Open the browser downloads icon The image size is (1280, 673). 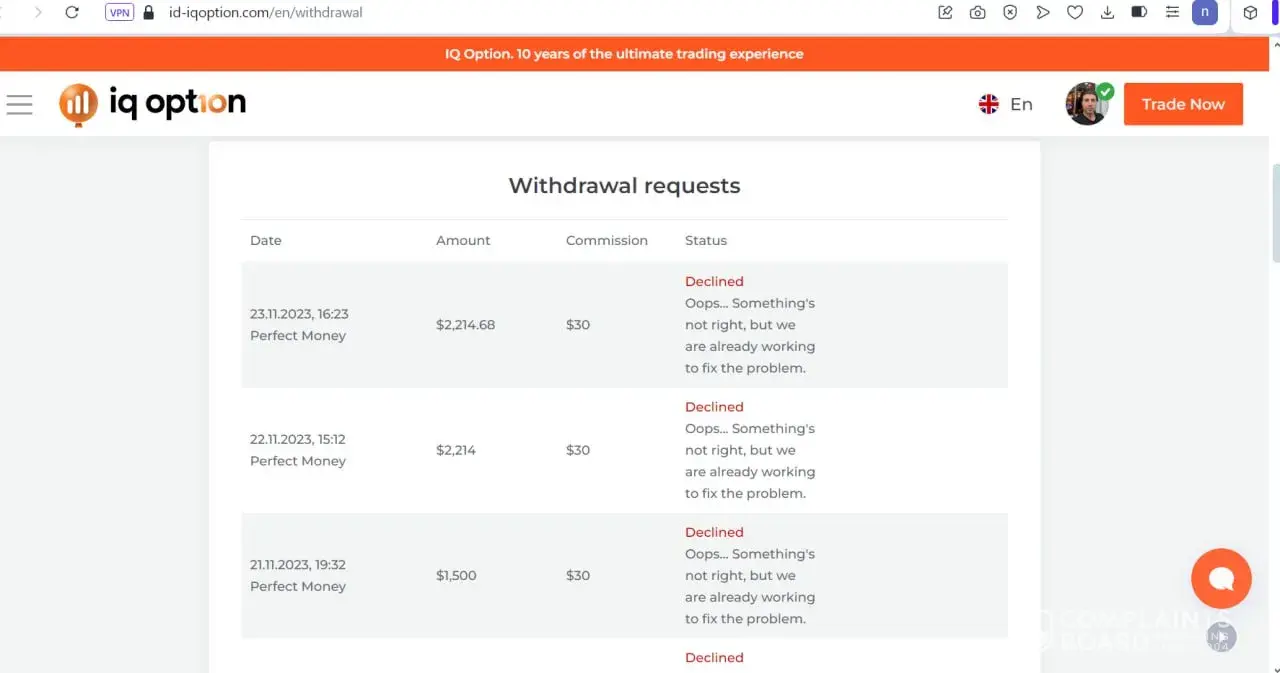coord(1107,13)
